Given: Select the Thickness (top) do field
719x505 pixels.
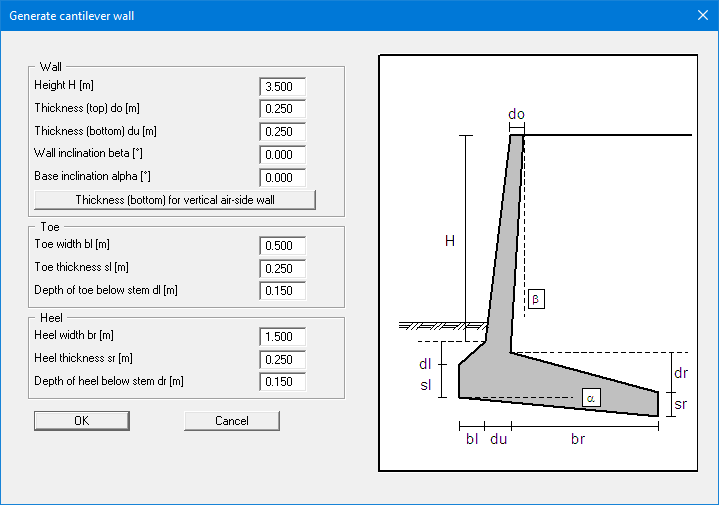Looking at the screenshot, I should point(282,109).
